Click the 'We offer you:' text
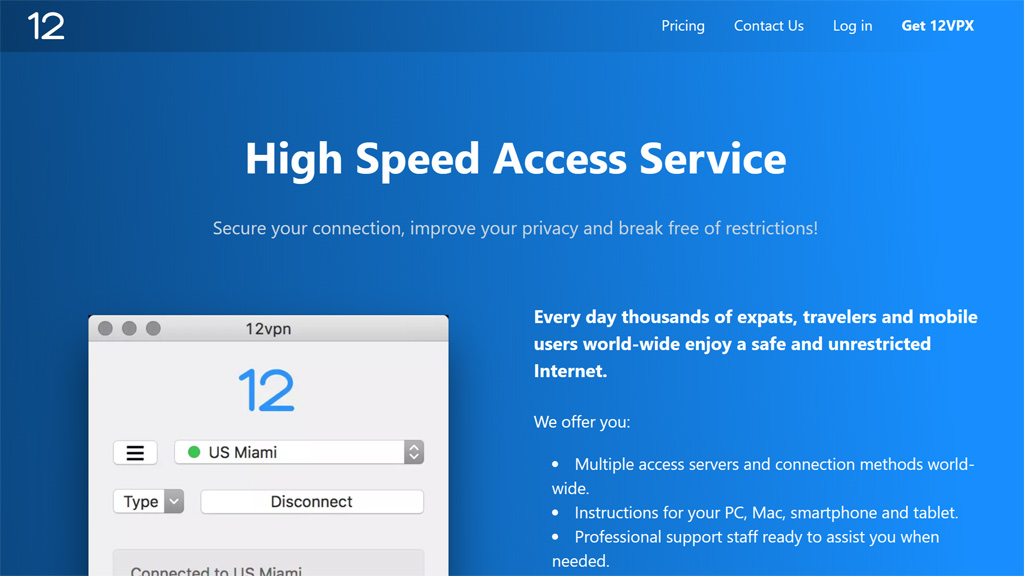This screenshot has height=576, width=1024. [x=582, y=422]
